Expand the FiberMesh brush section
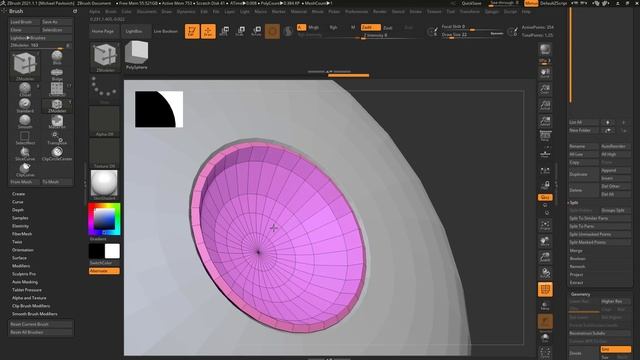Viewport: 640px width, 360px height. tap(22, 234)
